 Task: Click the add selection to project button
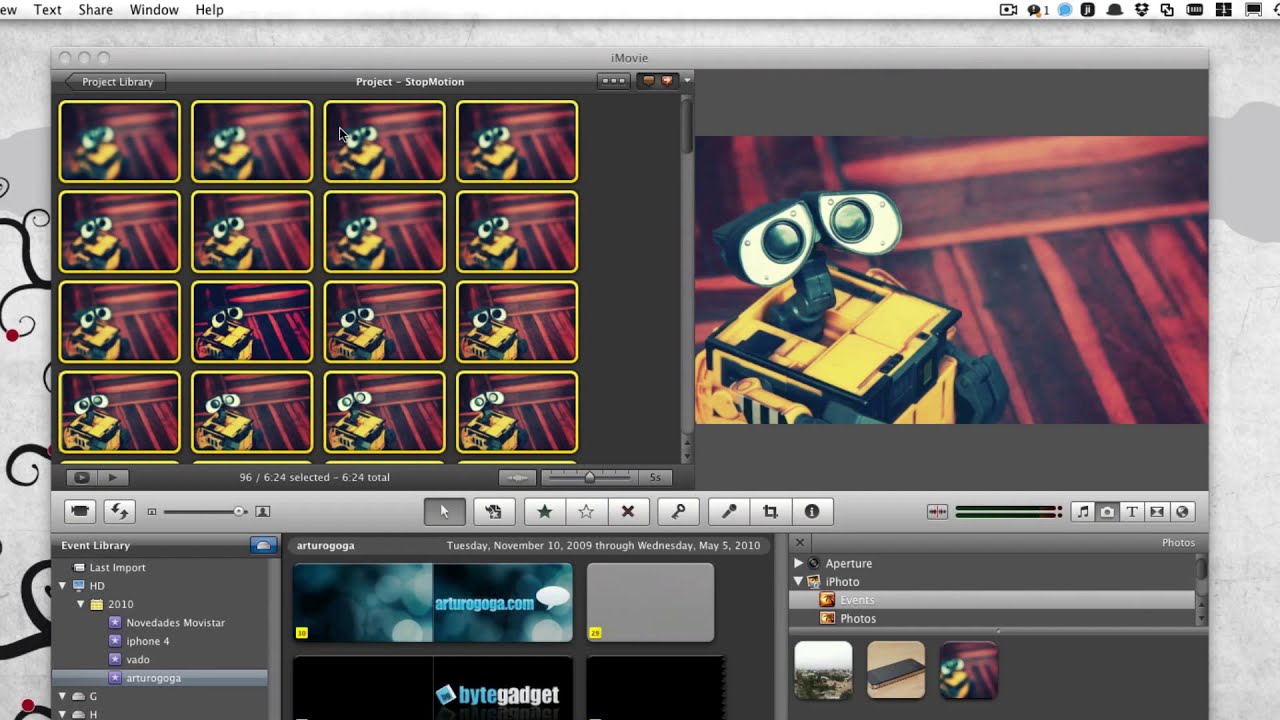(x=493, y=511)
